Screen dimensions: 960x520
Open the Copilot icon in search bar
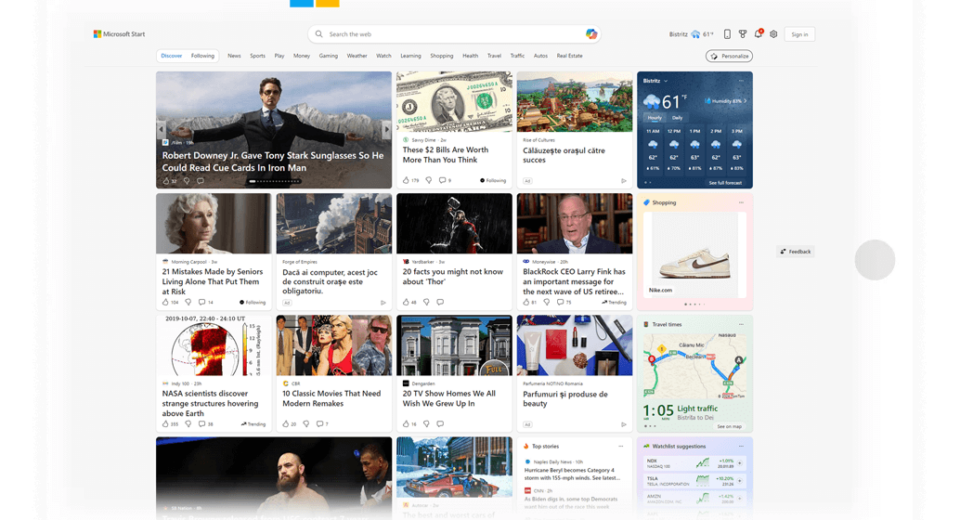click(591, 34)
